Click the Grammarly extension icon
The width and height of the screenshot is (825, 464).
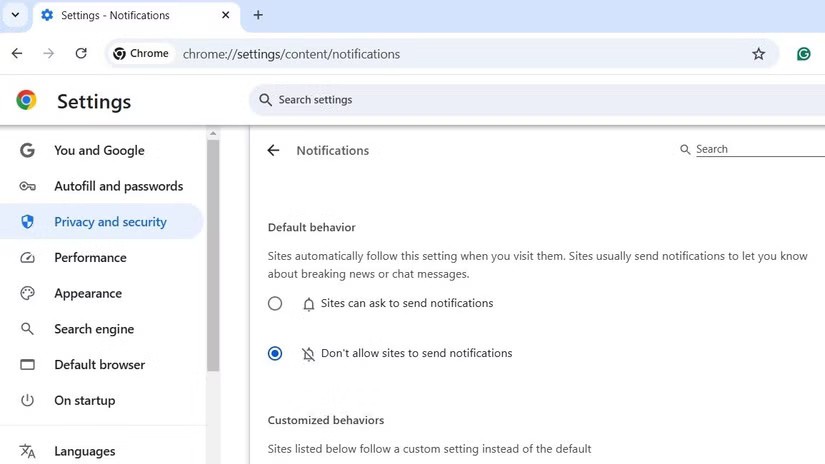(803, 54)
